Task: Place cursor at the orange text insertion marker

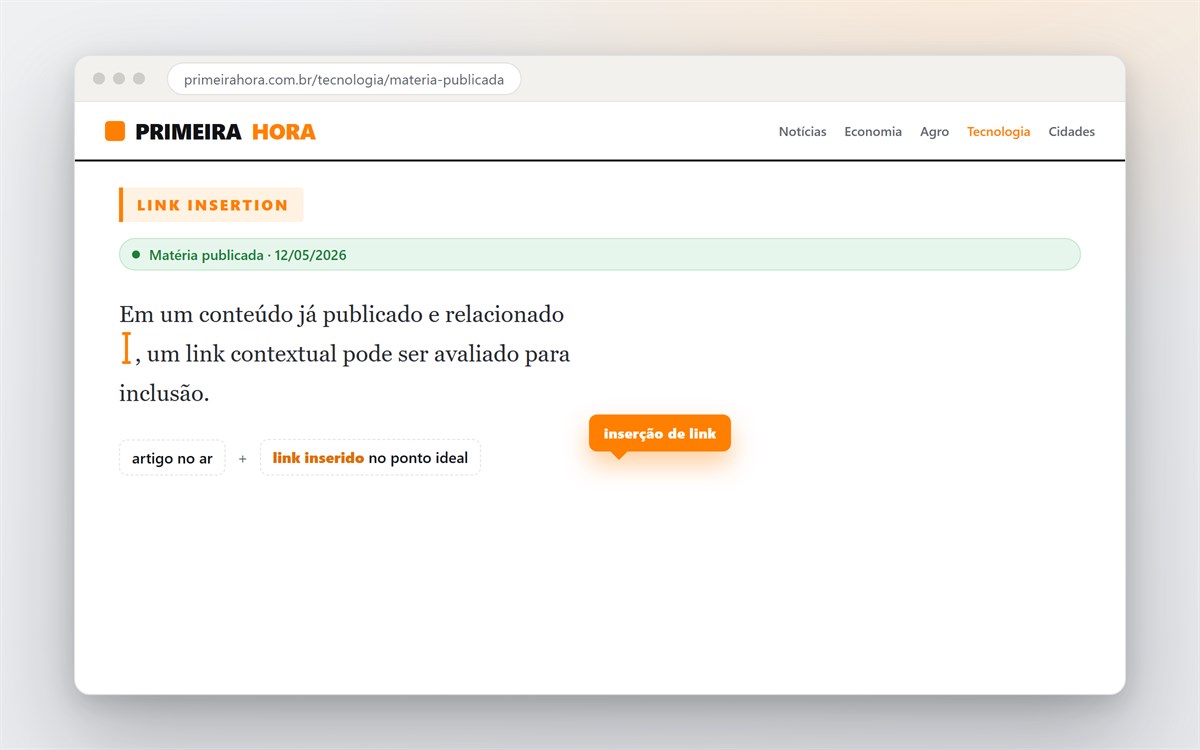Action: coord(127,349)
